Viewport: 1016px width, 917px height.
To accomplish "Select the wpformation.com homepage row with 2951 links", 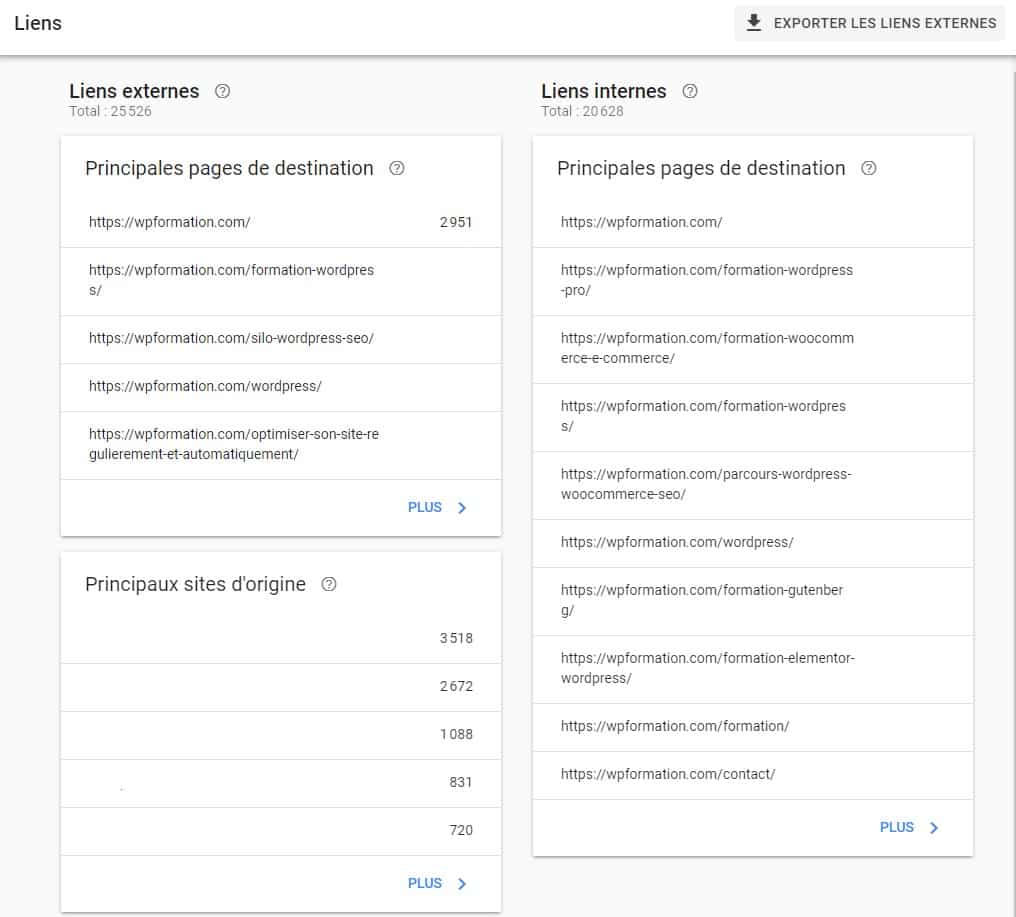I will [280, 221].
